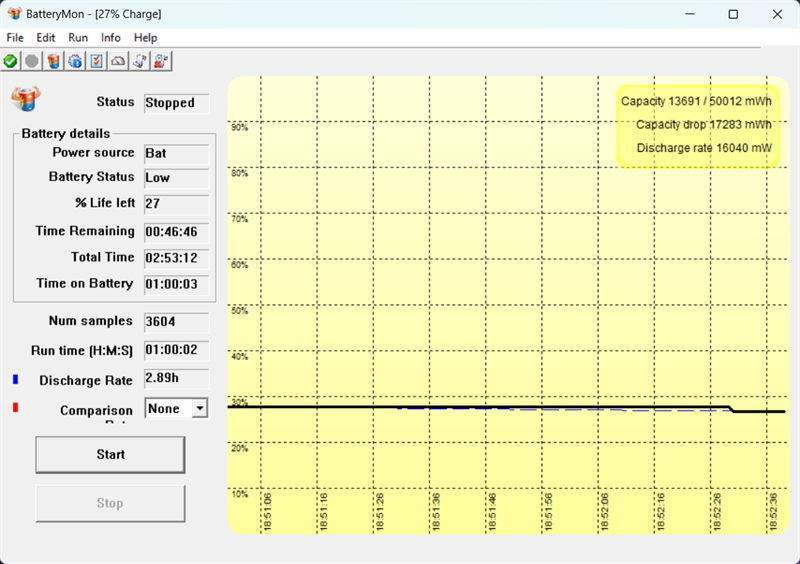Open the File menu

point(15,38)
